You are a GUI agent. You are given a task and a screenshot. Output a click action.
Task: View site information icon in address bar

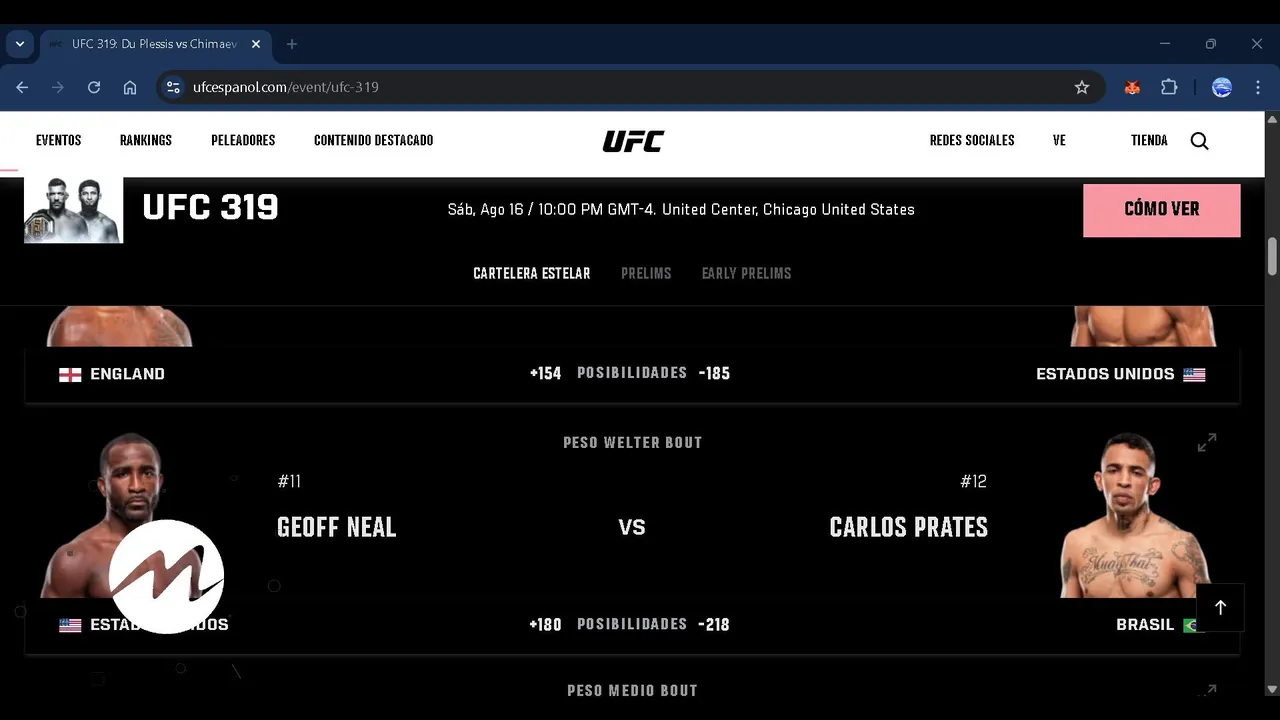point(173,87)
